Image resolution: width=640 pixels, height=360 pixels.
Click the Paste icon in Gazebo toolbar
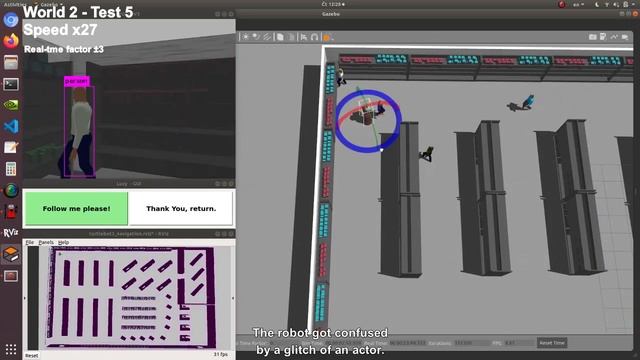click(291, 37)
